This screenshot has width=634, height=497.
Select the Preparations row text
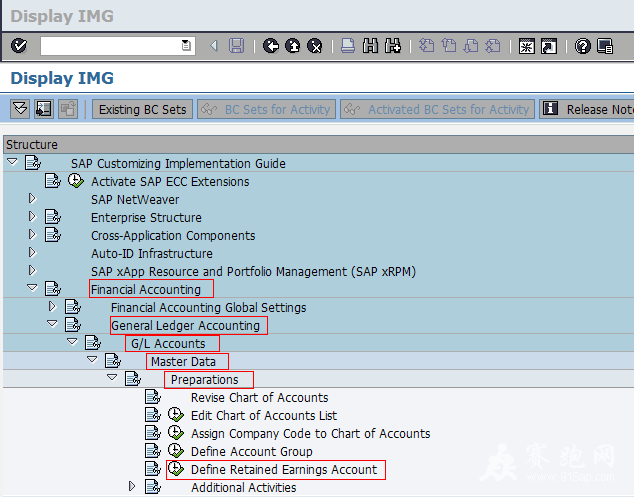click(x=205, y=380)
